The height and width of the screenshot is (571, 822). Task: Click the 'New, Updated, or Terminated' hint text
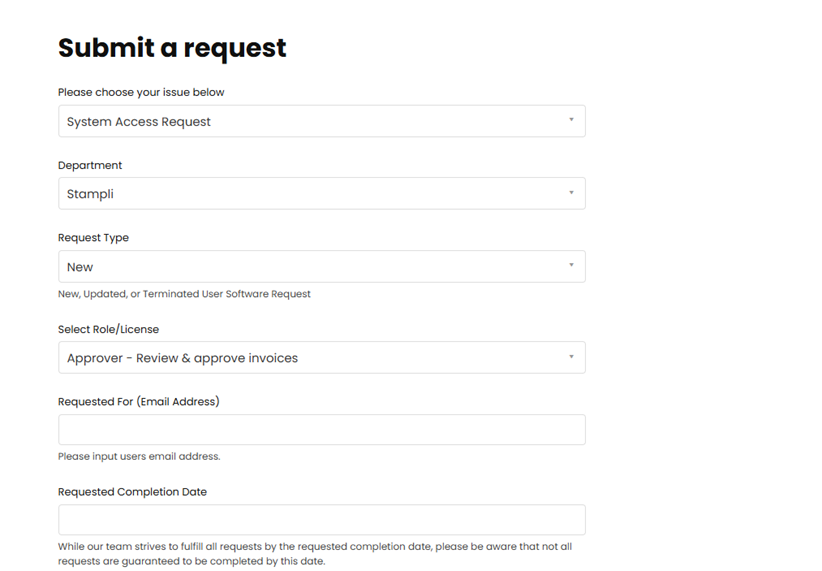pyautogui.click(x=184, y=294)
